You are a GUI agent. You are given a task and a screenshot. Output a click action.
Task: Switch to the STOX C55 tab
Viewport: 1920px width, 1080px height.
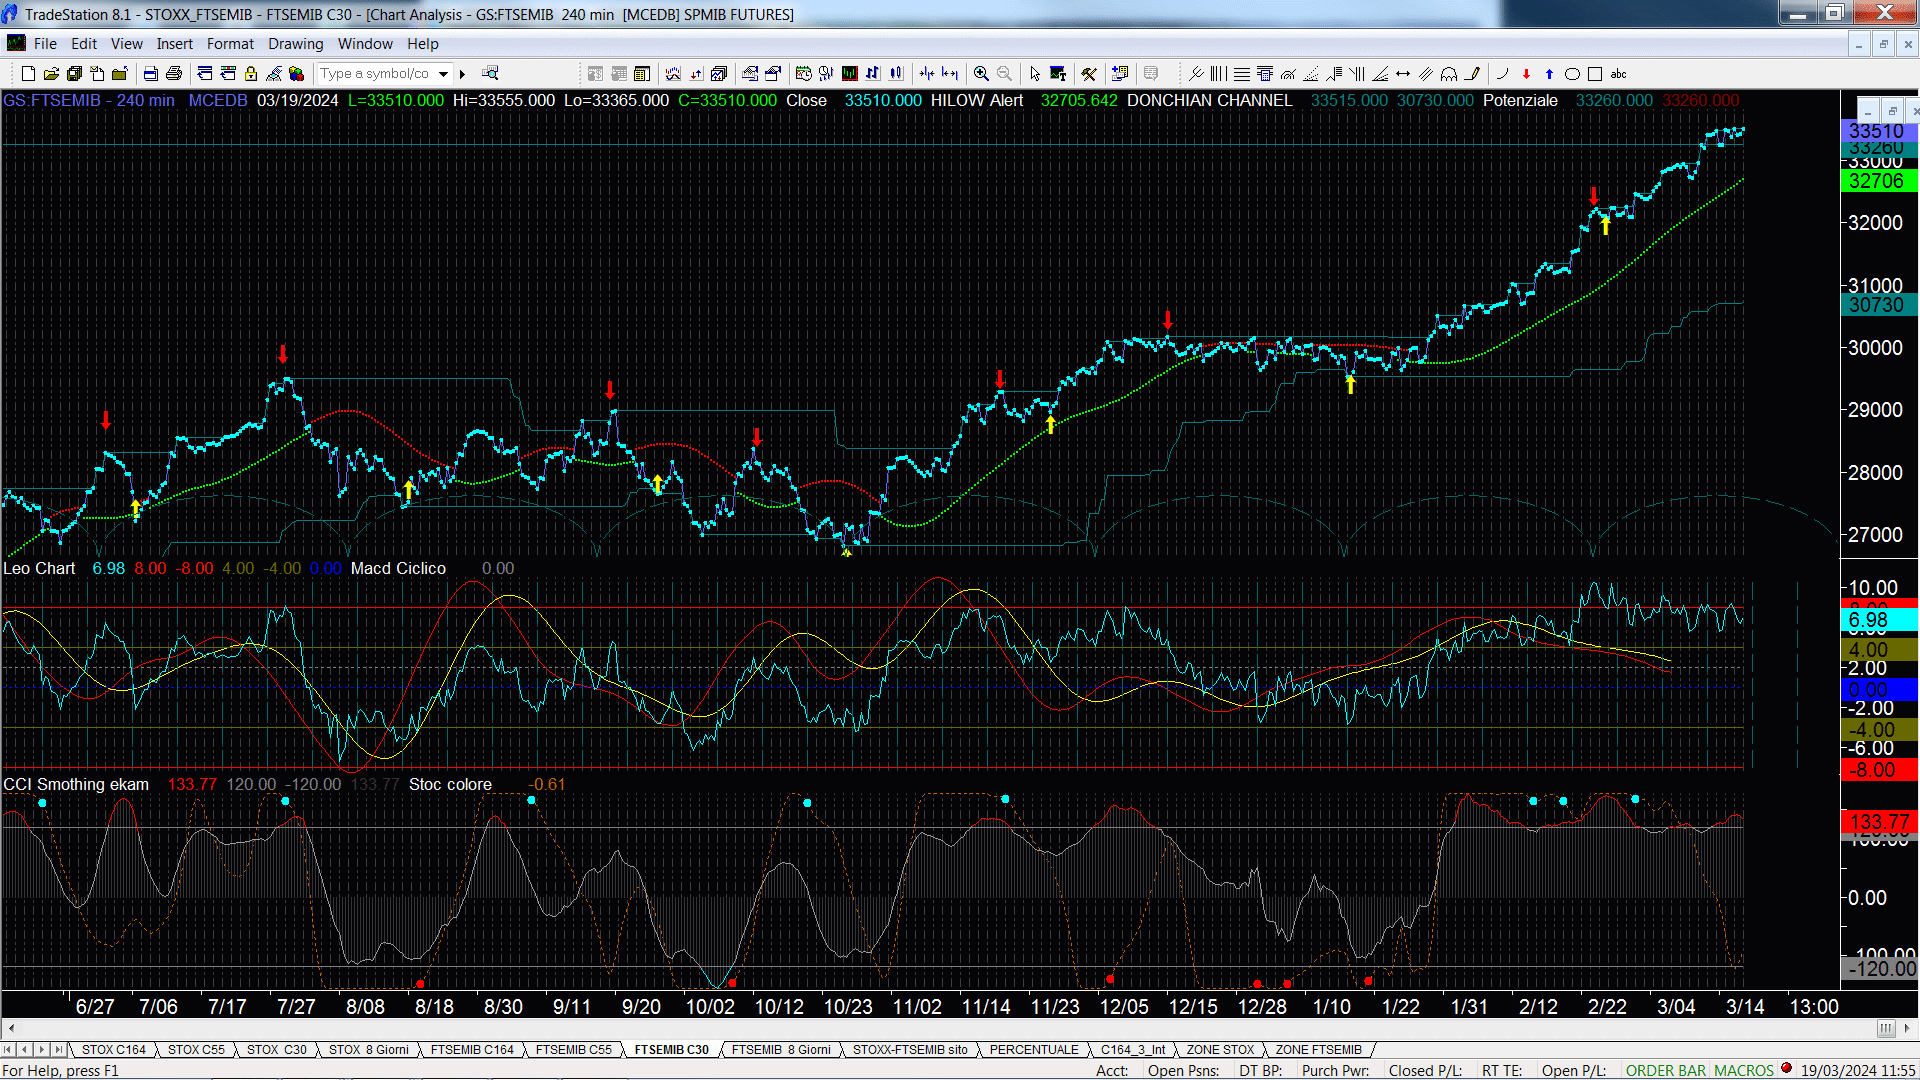(x=196, y=1049)
